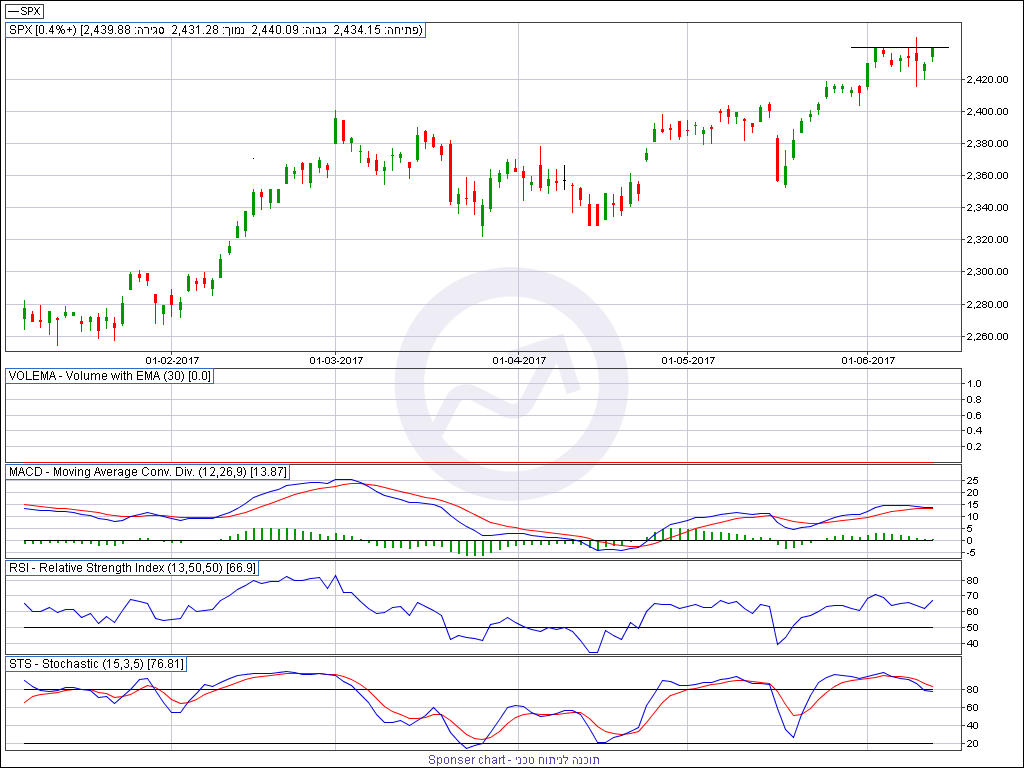Click the MACD axis value 25
The width and height of the screenshot is (1024, 768).
click(972, 480)
